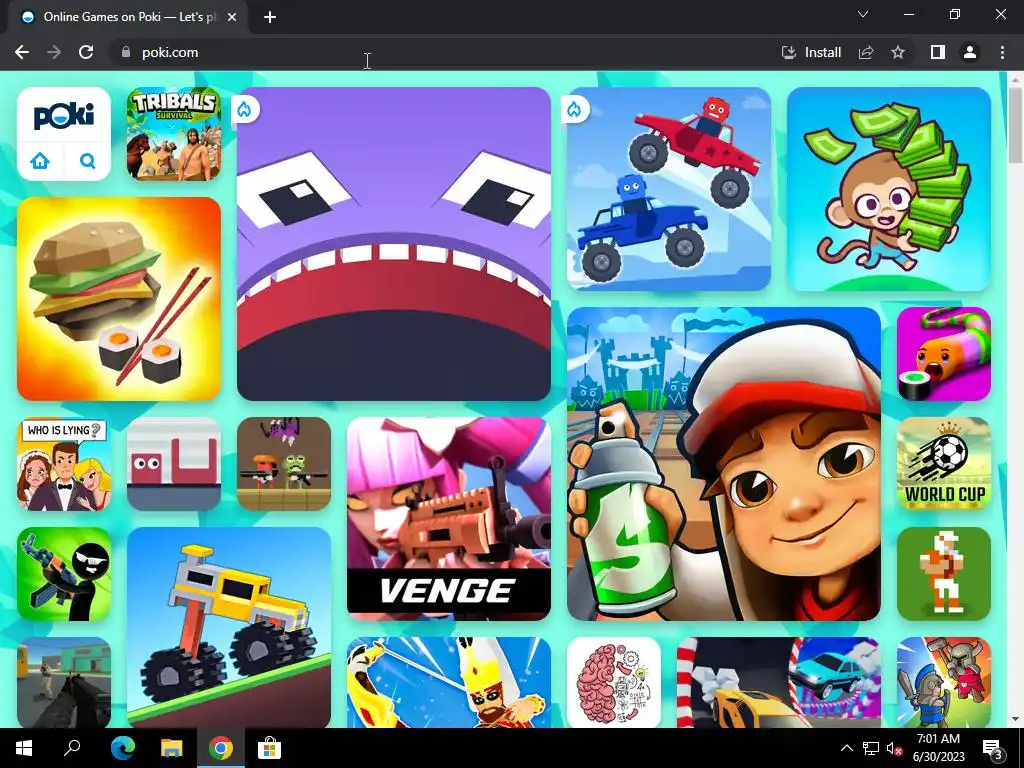Viewport: 1024px width, 768px height.
Task: Open the brain puzzle game tile
Action: pyautogui.click(x=614, y=682)
